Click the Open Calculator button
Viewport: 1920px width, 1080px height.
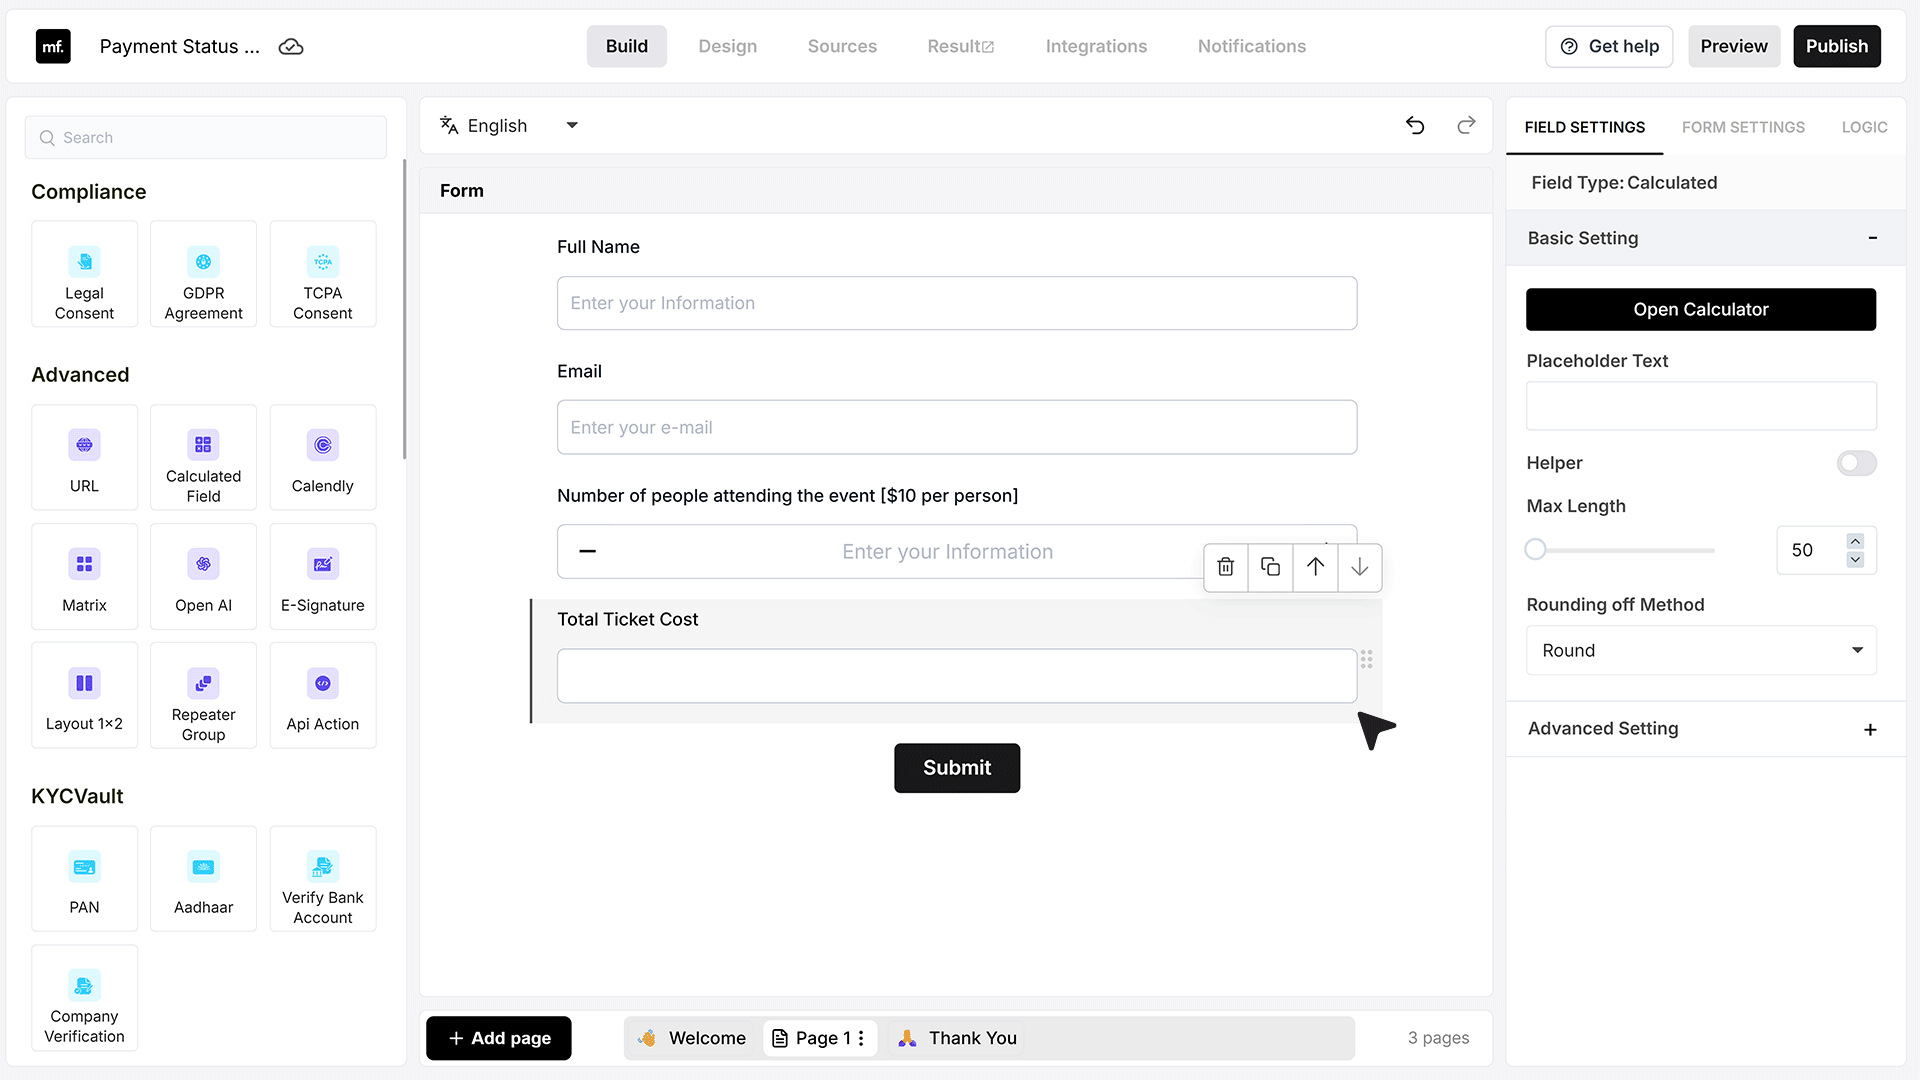(1701, 310)
